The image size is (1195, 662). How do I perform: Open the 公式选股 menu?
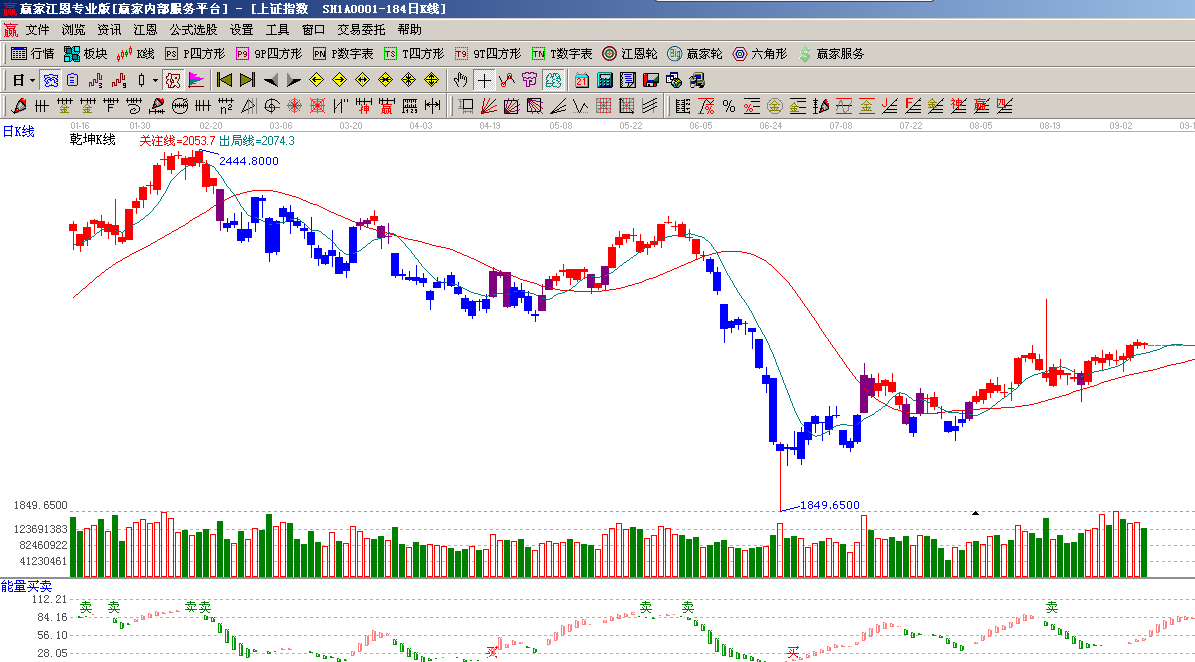pyautogui.click(x=193, y=30)
